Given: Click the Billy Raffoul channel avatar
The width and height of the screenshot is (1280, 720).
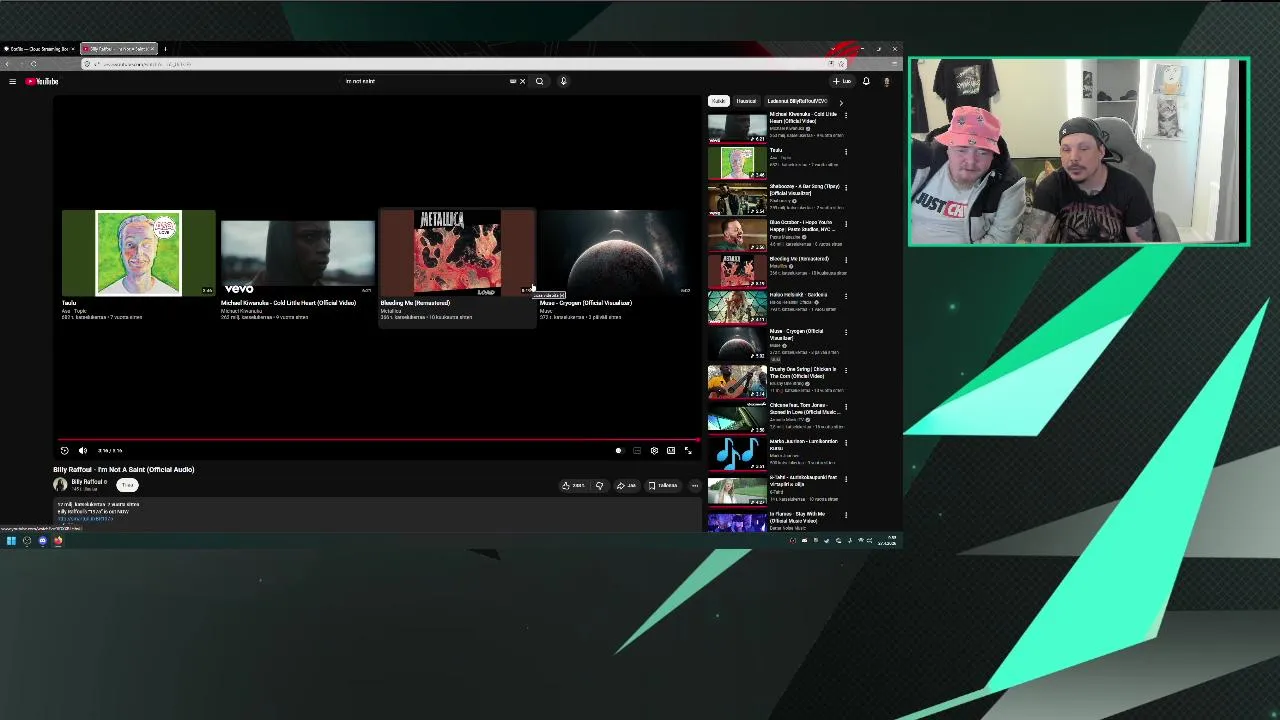Looking at the screenshot, I should coord(60,484).
